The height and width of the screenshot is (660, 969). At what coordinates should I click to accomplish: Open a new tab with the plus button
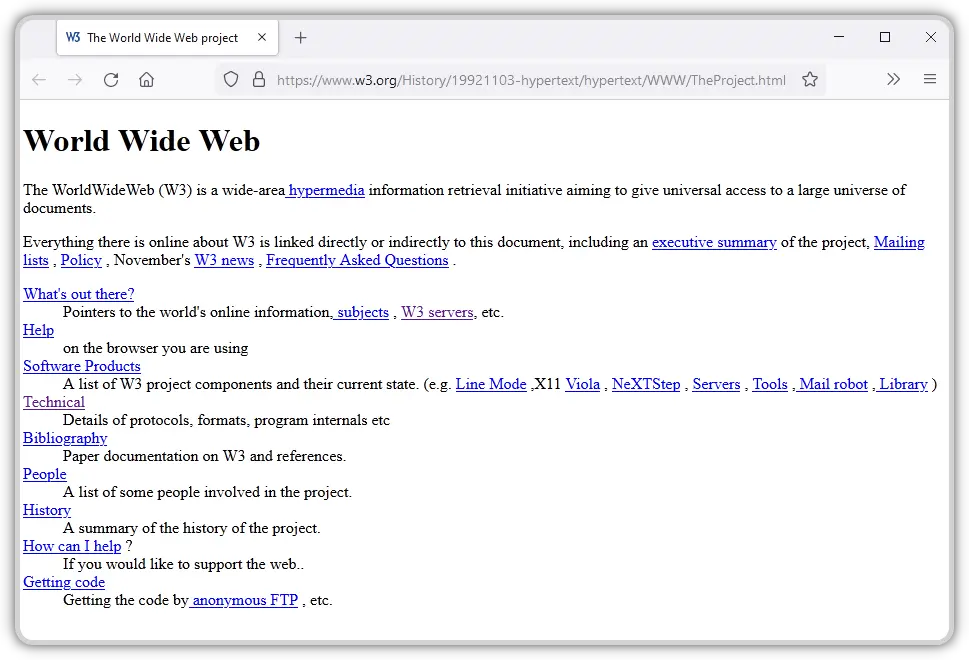(300, 37)
